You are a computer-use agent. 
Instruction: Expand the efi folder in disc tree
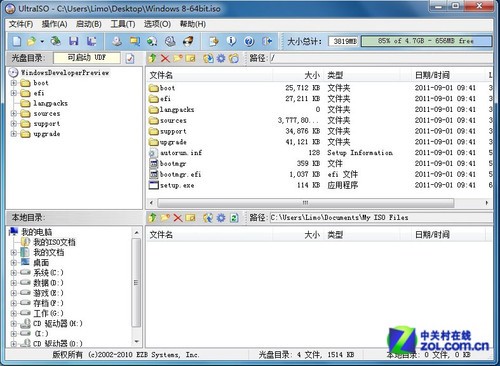pos(14,93)
